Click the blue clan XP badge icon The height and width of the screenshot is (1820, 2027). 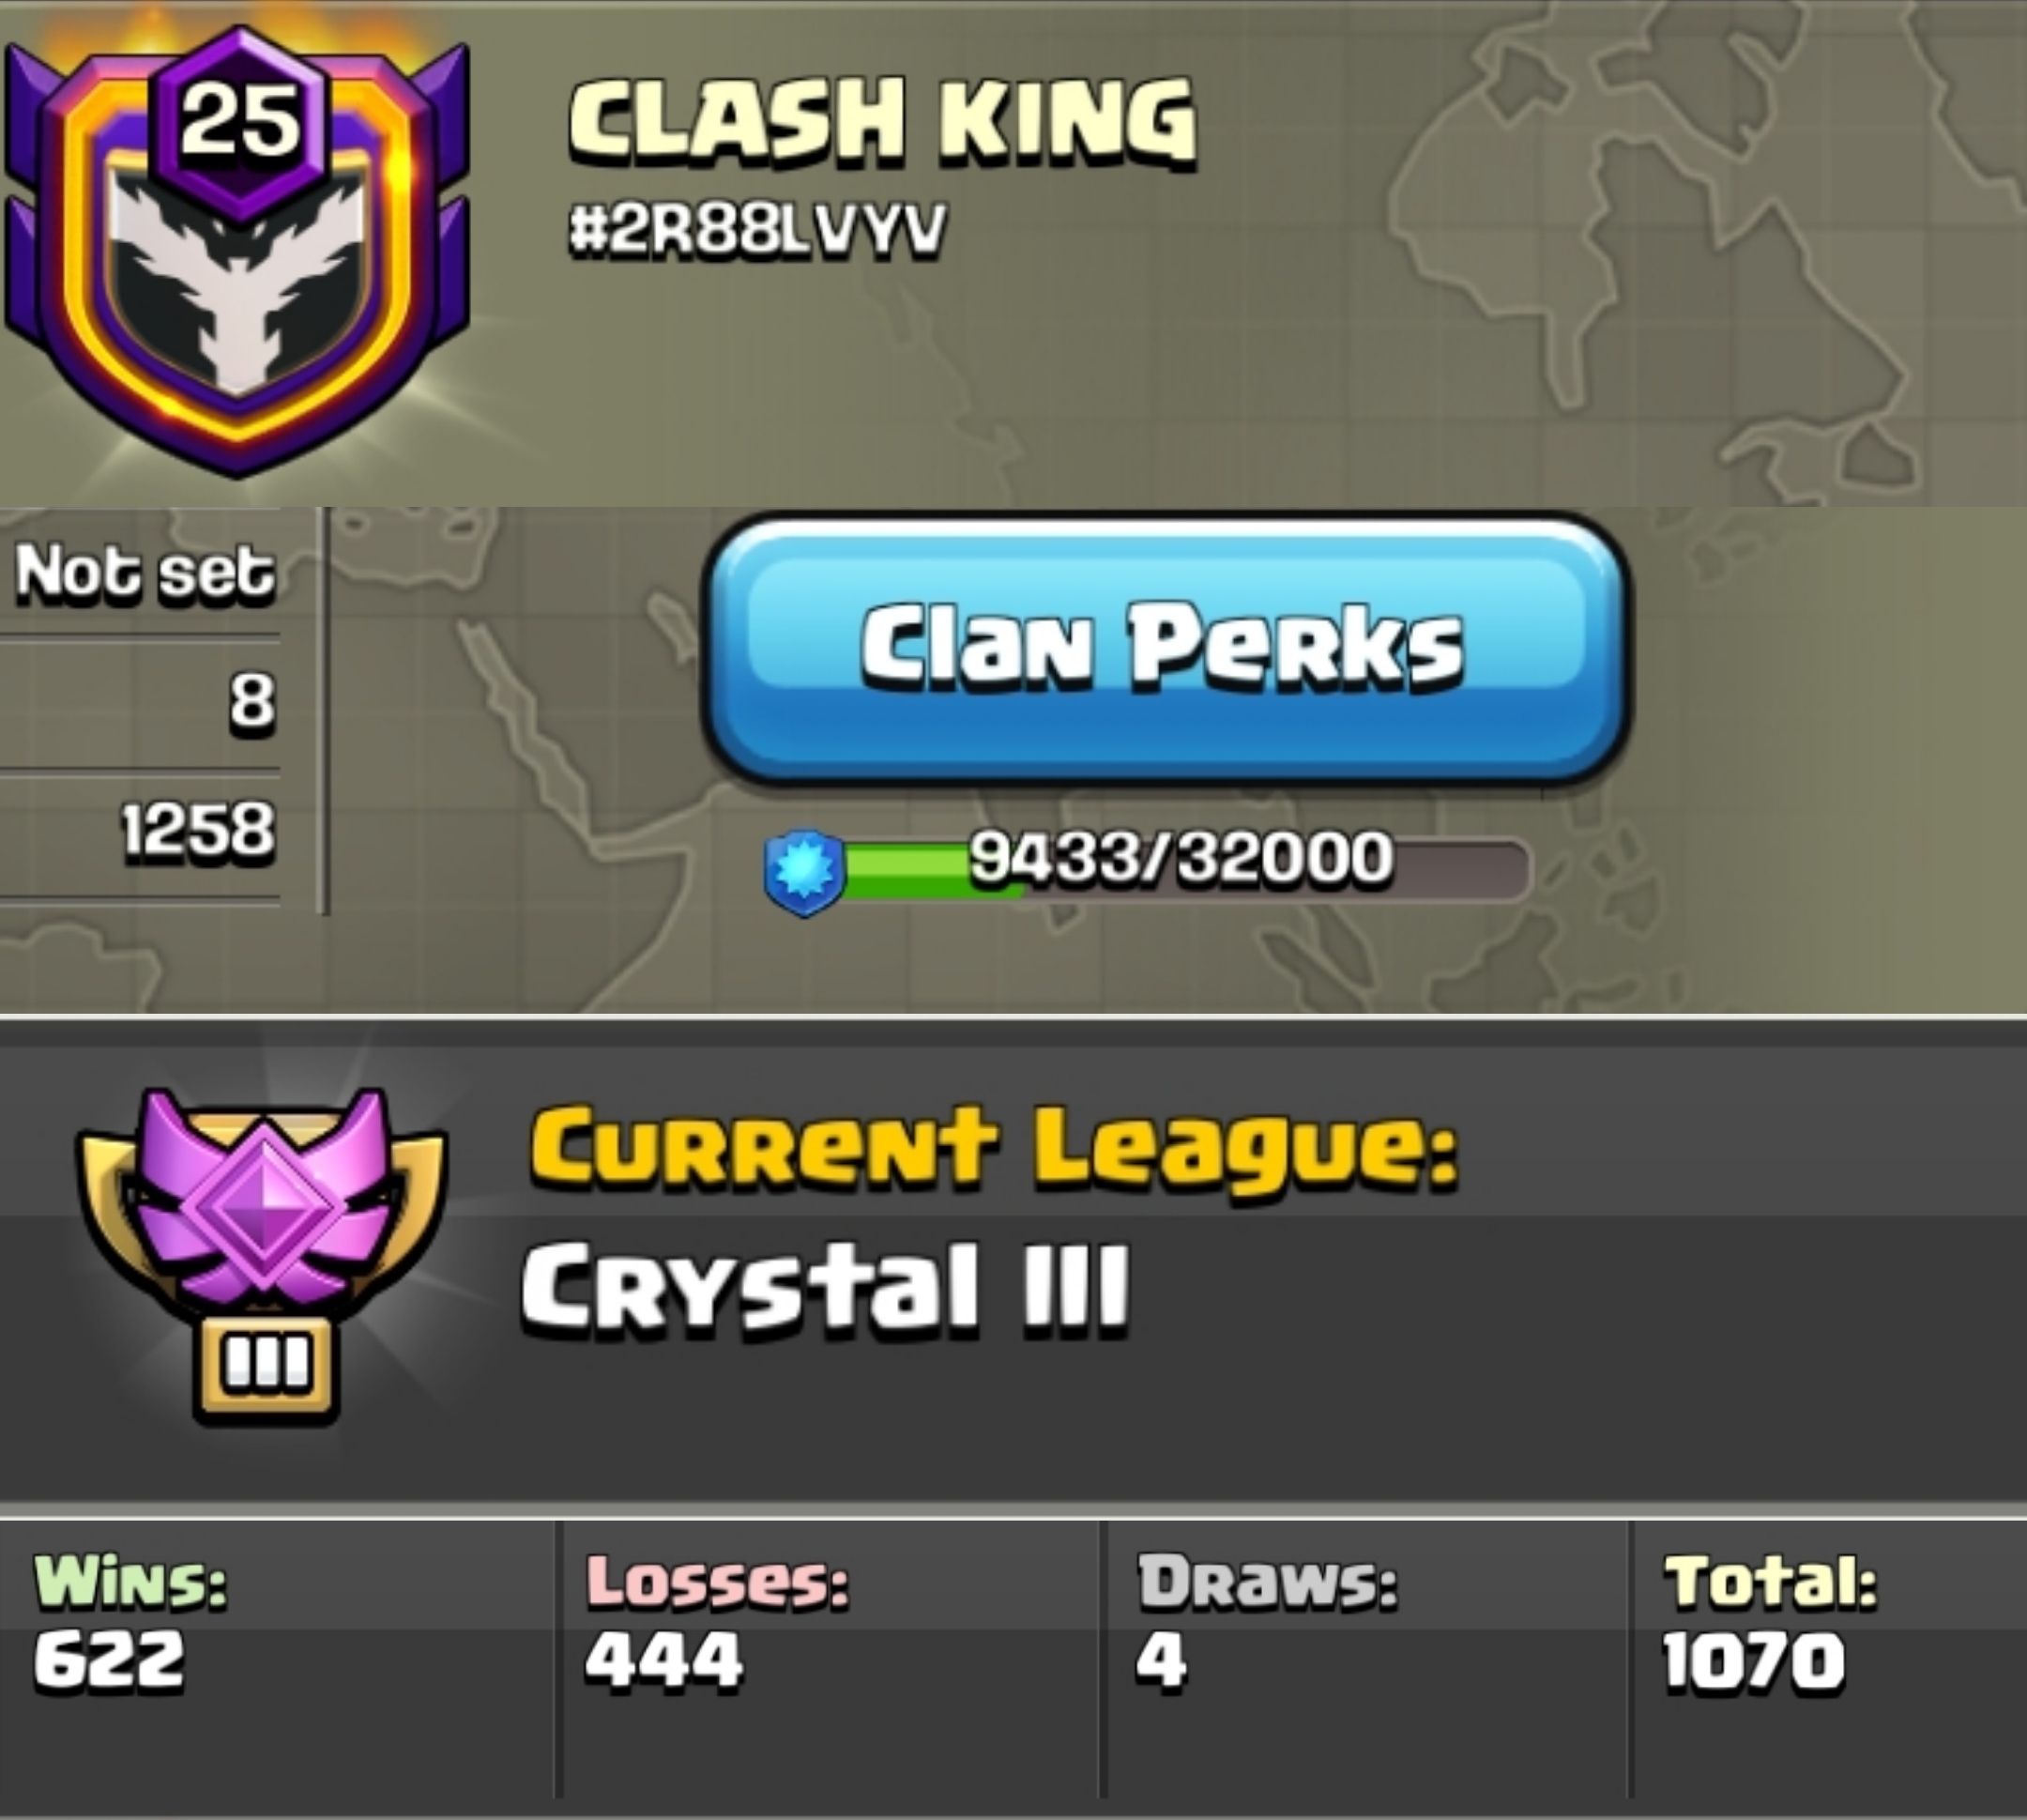point(805,872)
